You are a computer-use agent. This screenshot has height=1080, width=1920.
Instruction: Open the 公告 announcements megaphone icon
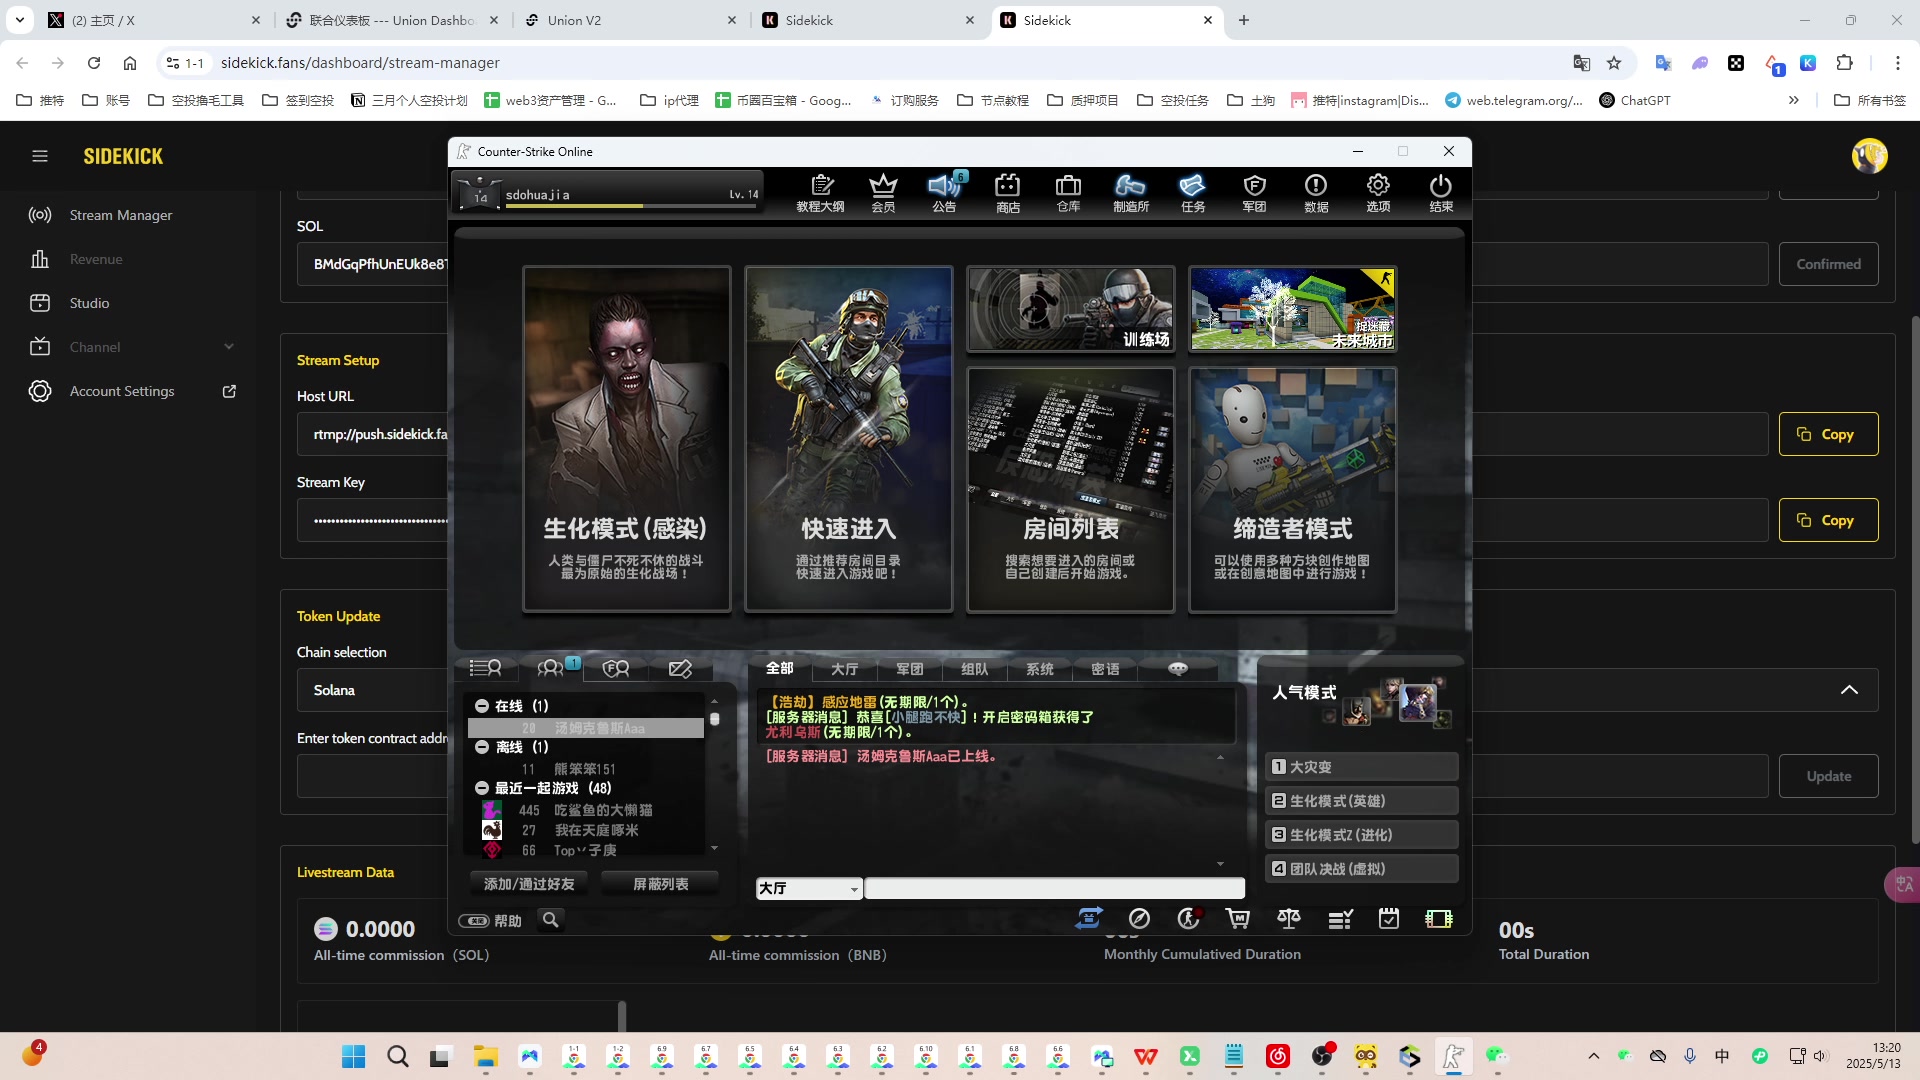[x=944, y=193]
